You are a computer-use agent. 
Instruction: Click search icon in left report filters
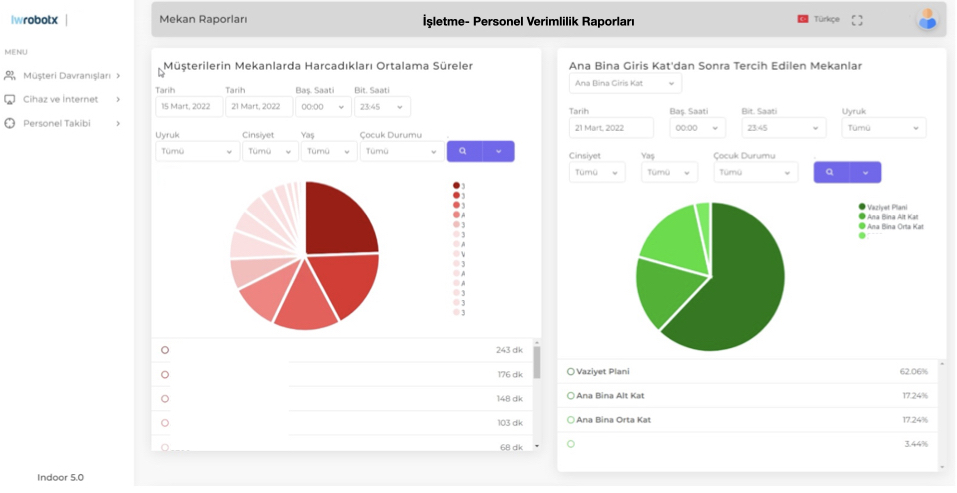click(463, 151)
